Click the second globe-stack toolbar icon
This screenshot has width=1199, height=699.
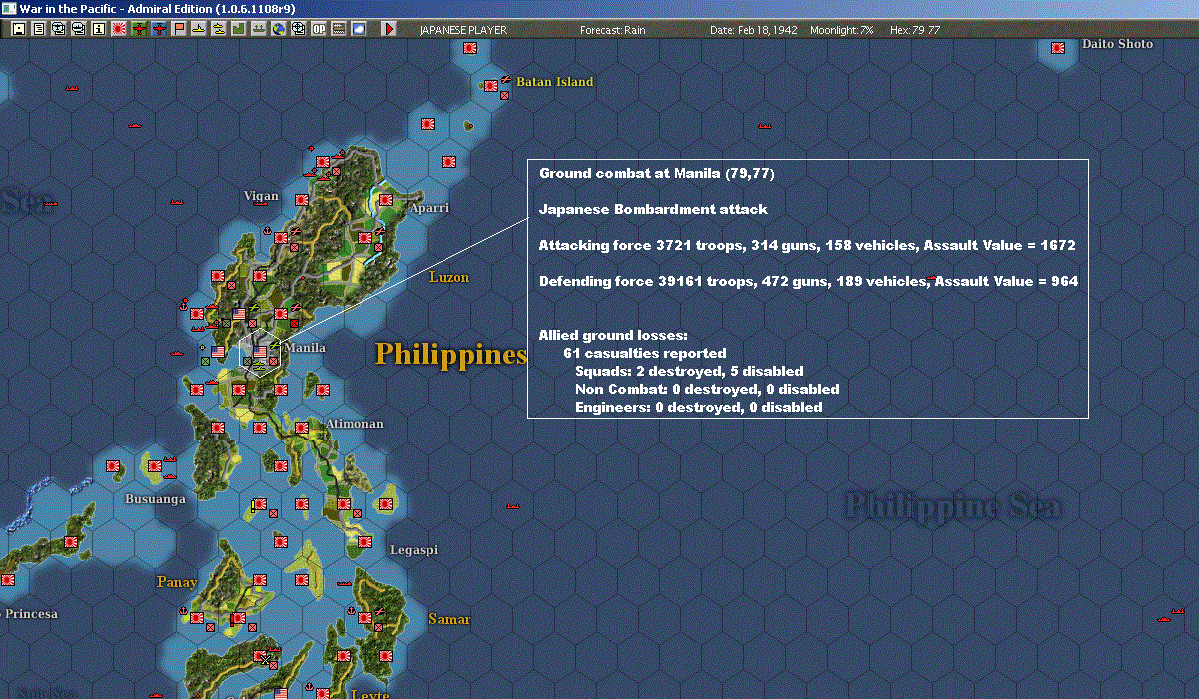pyautogui.click(x=78, y=29)
